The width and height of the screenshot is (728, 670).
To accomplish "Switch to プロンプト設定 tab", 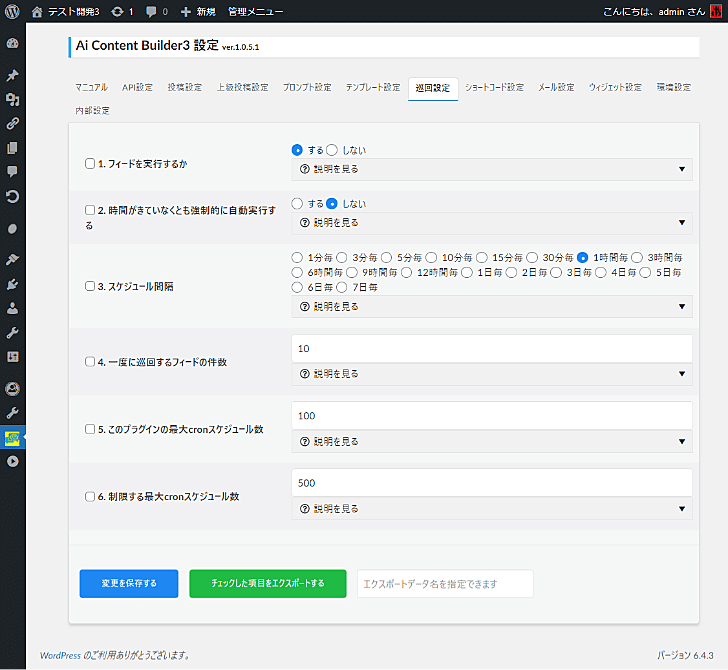I will (307, 87).
